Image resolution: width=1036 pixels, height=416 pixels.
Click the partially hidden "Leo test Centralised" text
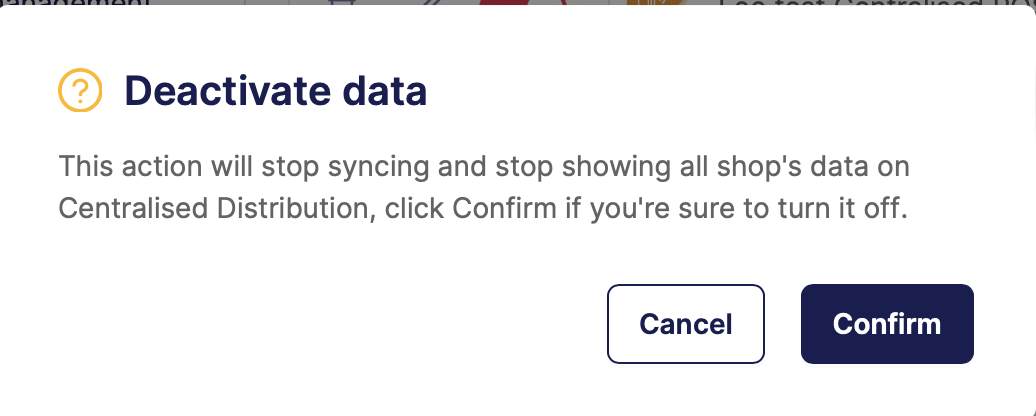(860, 5)
